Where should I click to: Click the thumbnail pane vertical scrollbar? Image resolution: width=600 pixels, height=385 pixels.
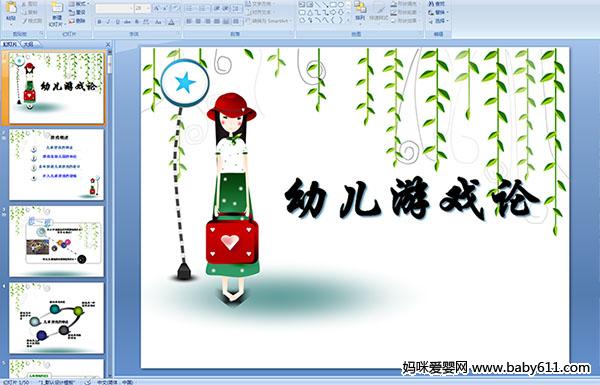(110, 214)
